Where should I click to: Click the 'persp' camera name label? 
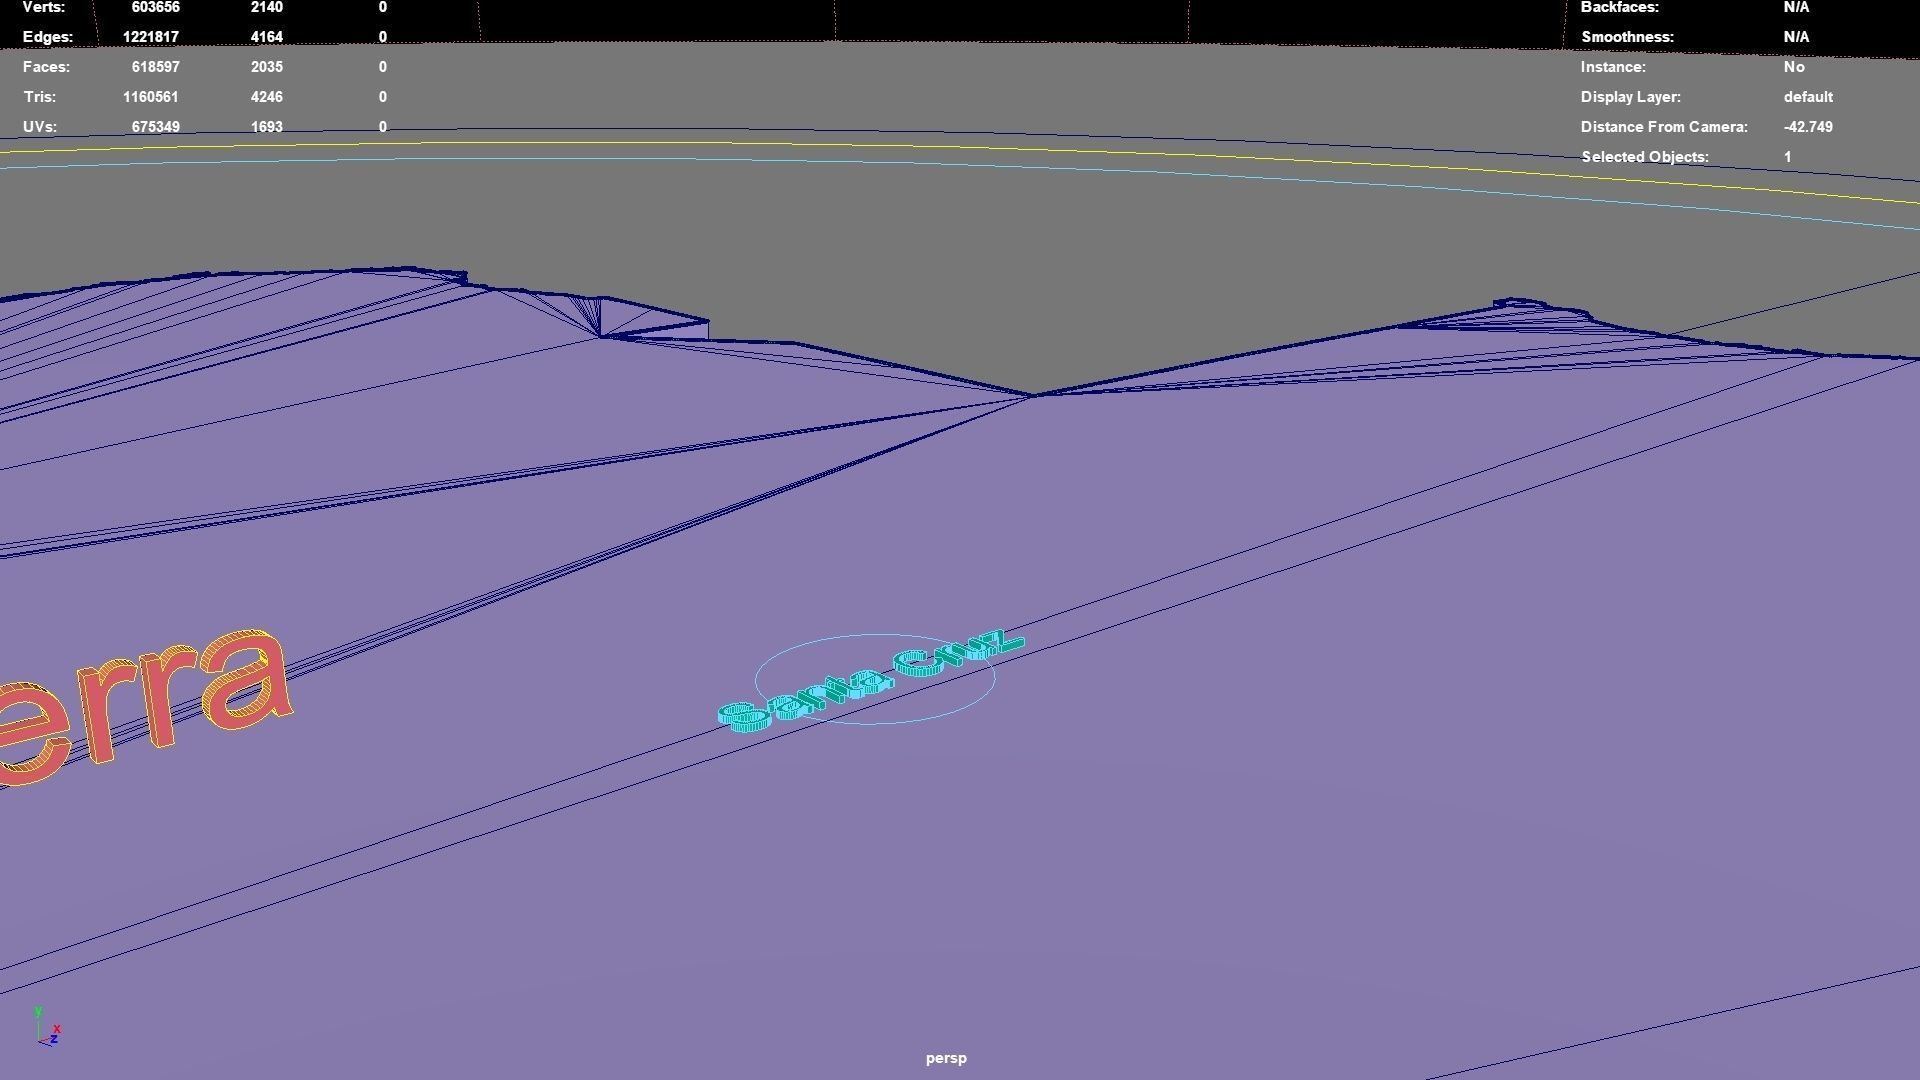[946, 1058]
